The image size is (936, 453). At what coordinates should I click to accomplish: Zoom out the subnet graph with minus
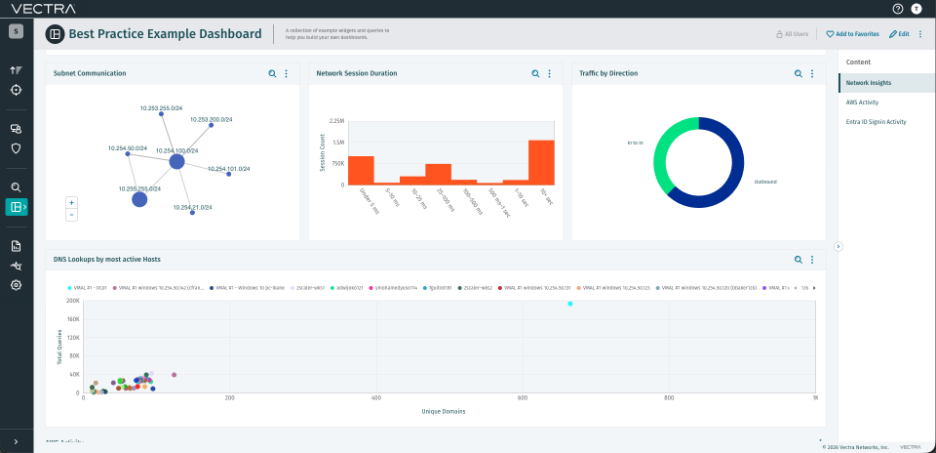(x=72, y=215)
